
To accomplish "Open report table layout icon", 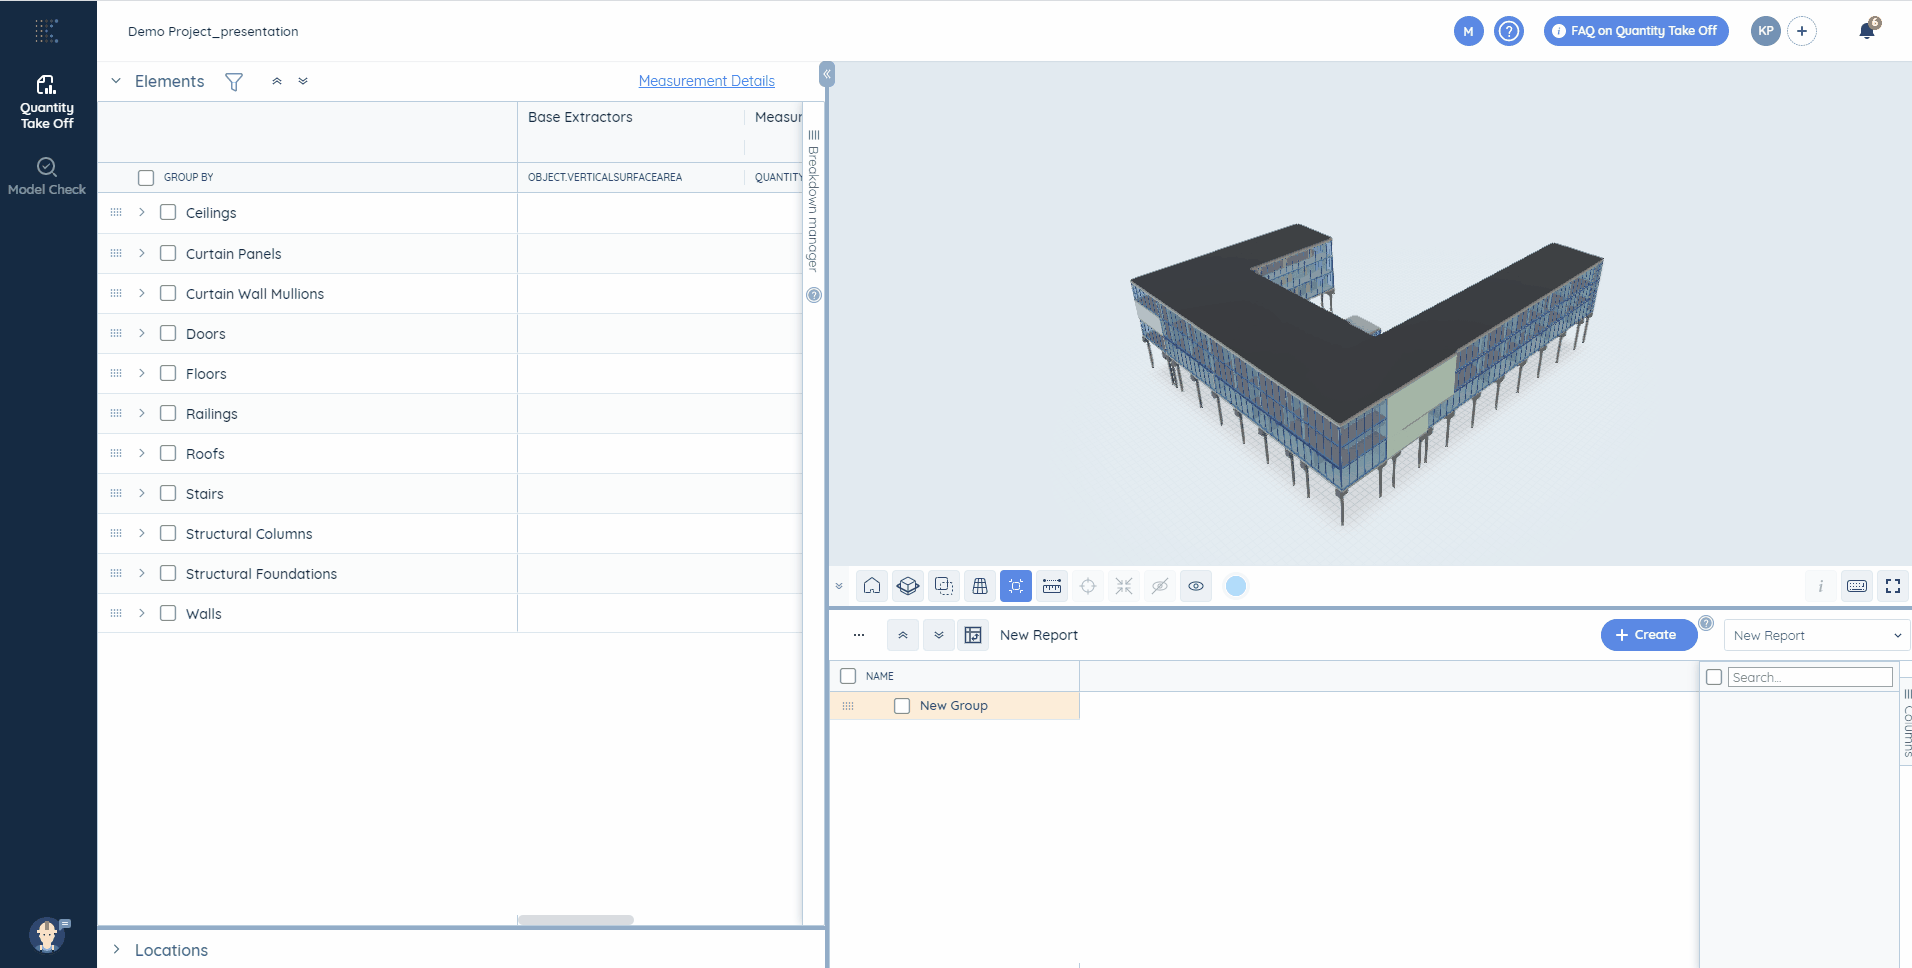I will [973, 635].
